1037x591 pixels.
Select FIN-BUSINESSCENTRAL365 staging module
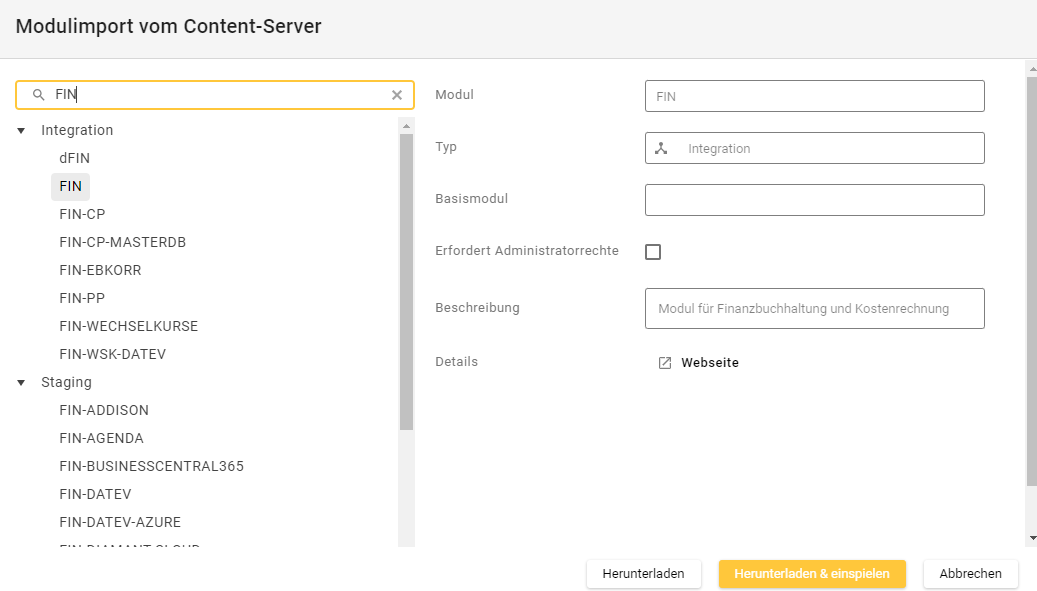point(151,466)
